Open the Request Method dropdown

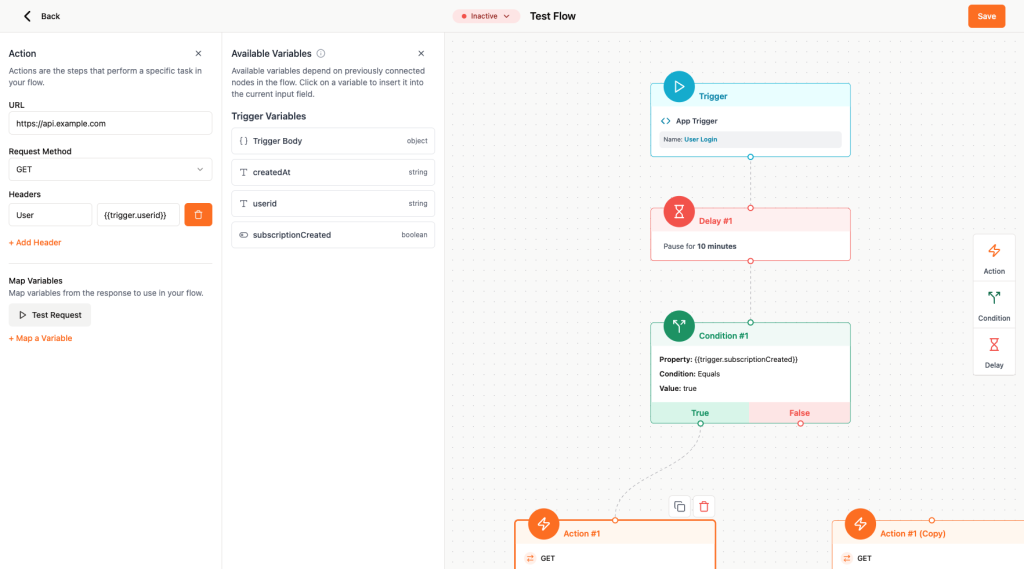[110, 170]
